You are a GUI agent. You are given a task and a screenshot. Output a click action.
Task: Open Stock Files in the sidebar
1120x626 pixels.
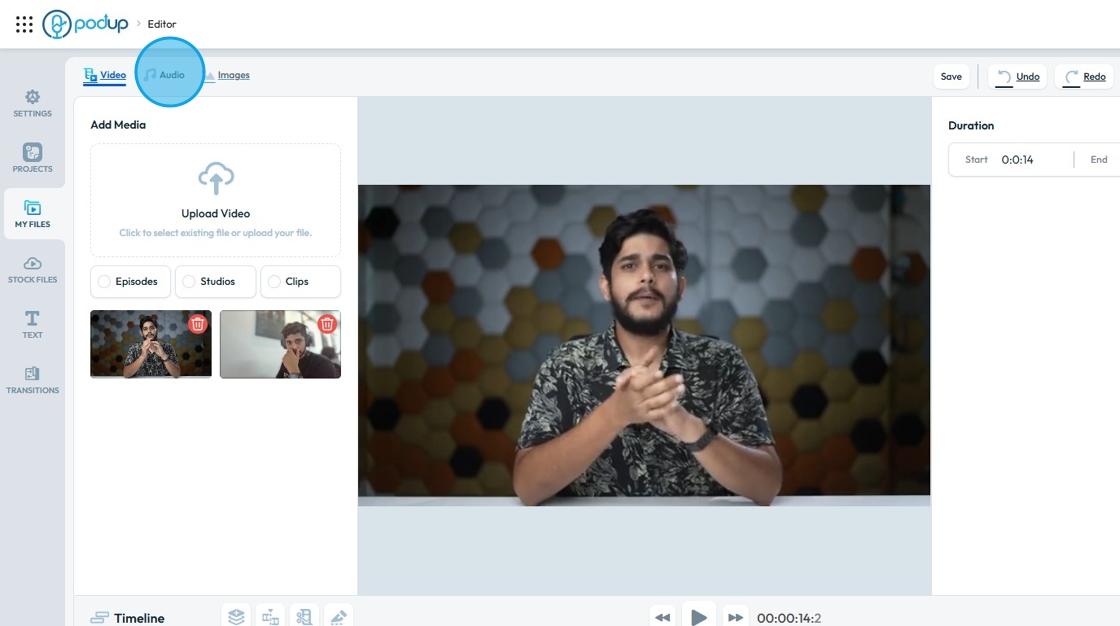[x=32, y=269]
